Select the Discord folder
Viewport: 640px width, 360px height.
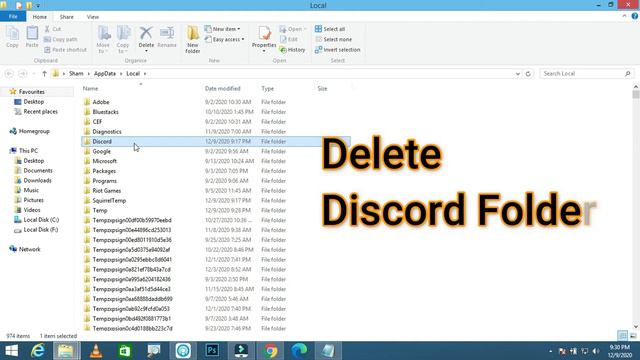(216, 142)
